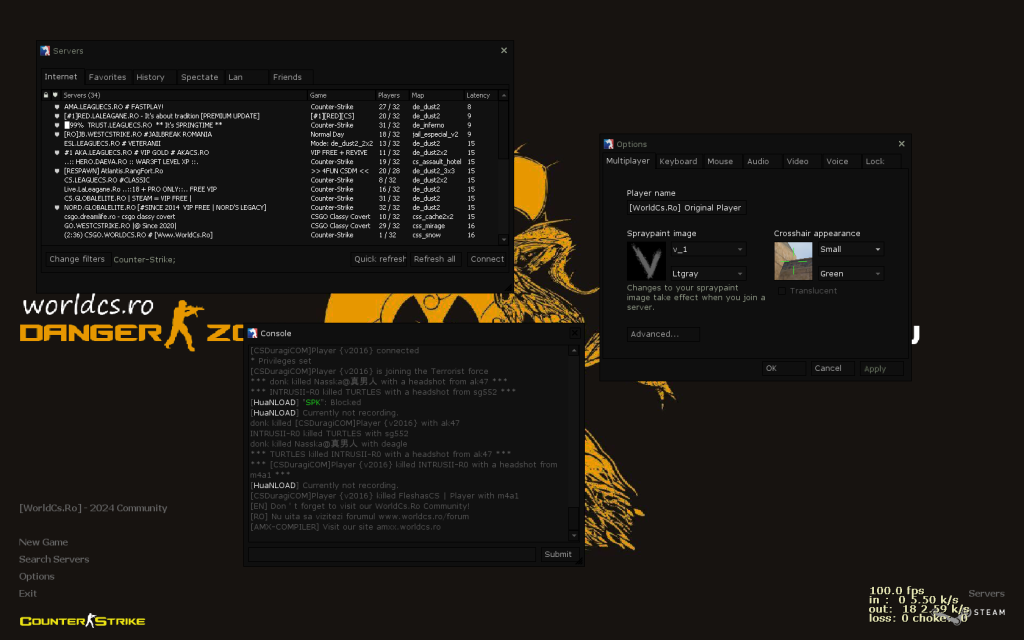Open the Spectate tab
1024x640 pixels.
[x=200, y=77]
